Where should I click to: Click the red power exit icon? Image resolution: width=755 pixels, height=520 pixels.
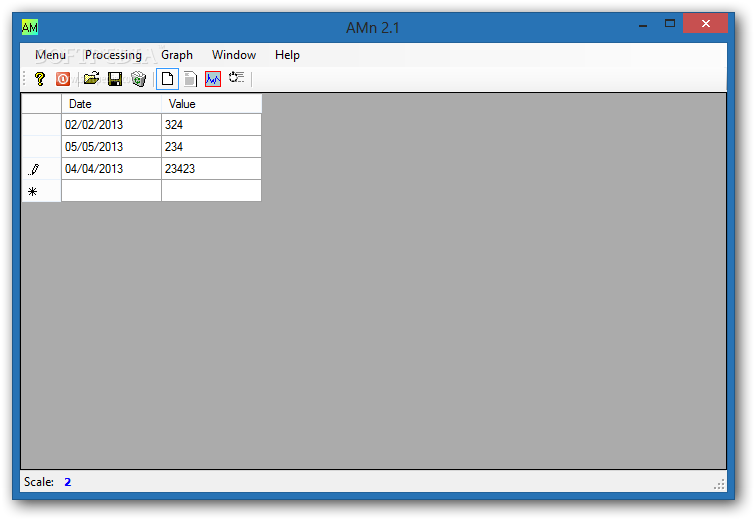(63, 78)
